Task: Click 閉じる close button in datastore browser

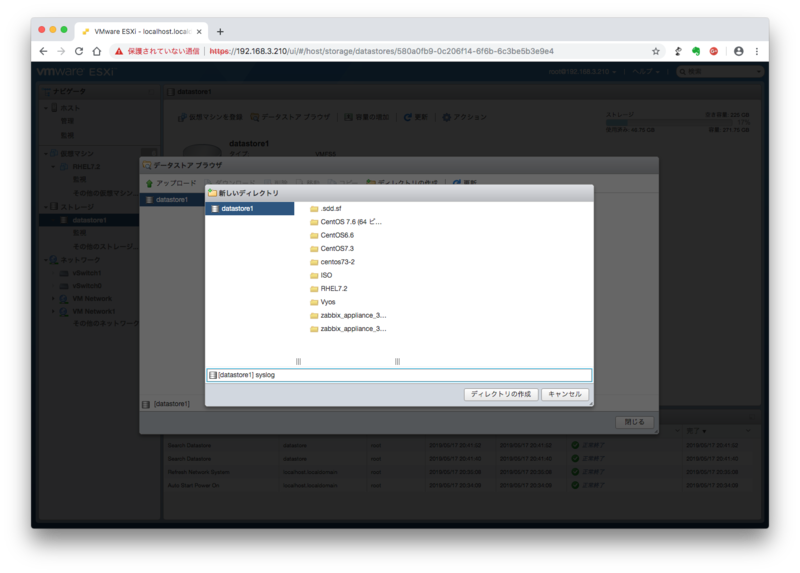Action: [635, 422]
